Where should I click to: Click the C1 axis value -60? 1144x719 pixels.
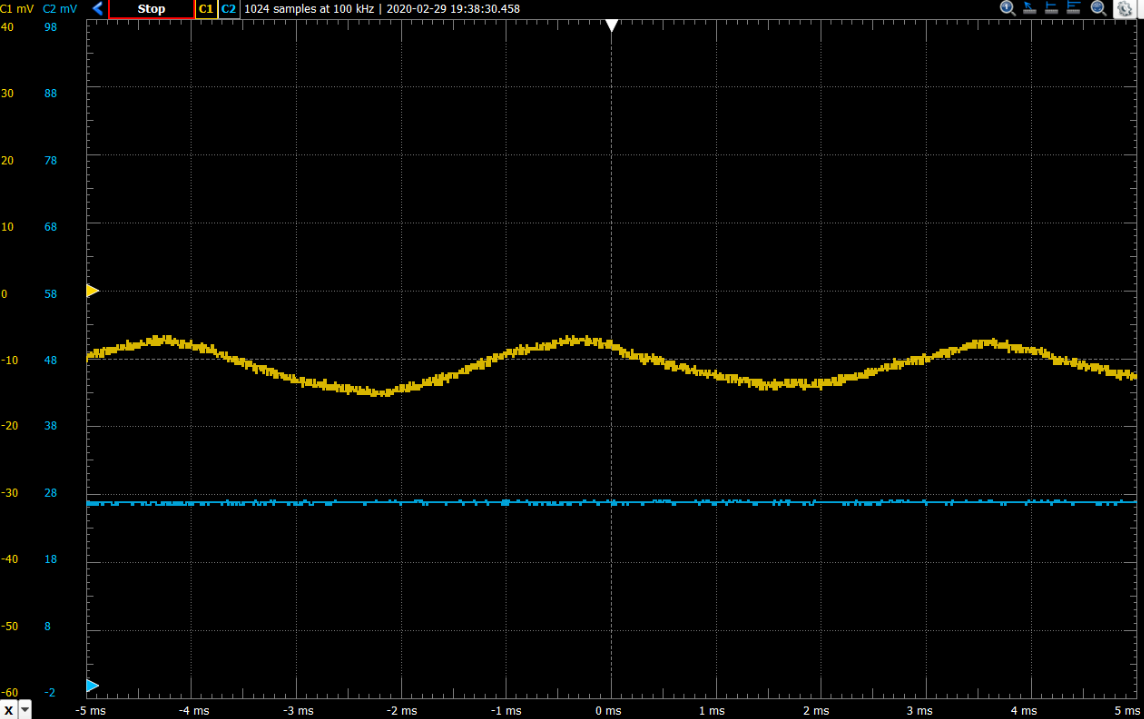(x=9, y=693)
